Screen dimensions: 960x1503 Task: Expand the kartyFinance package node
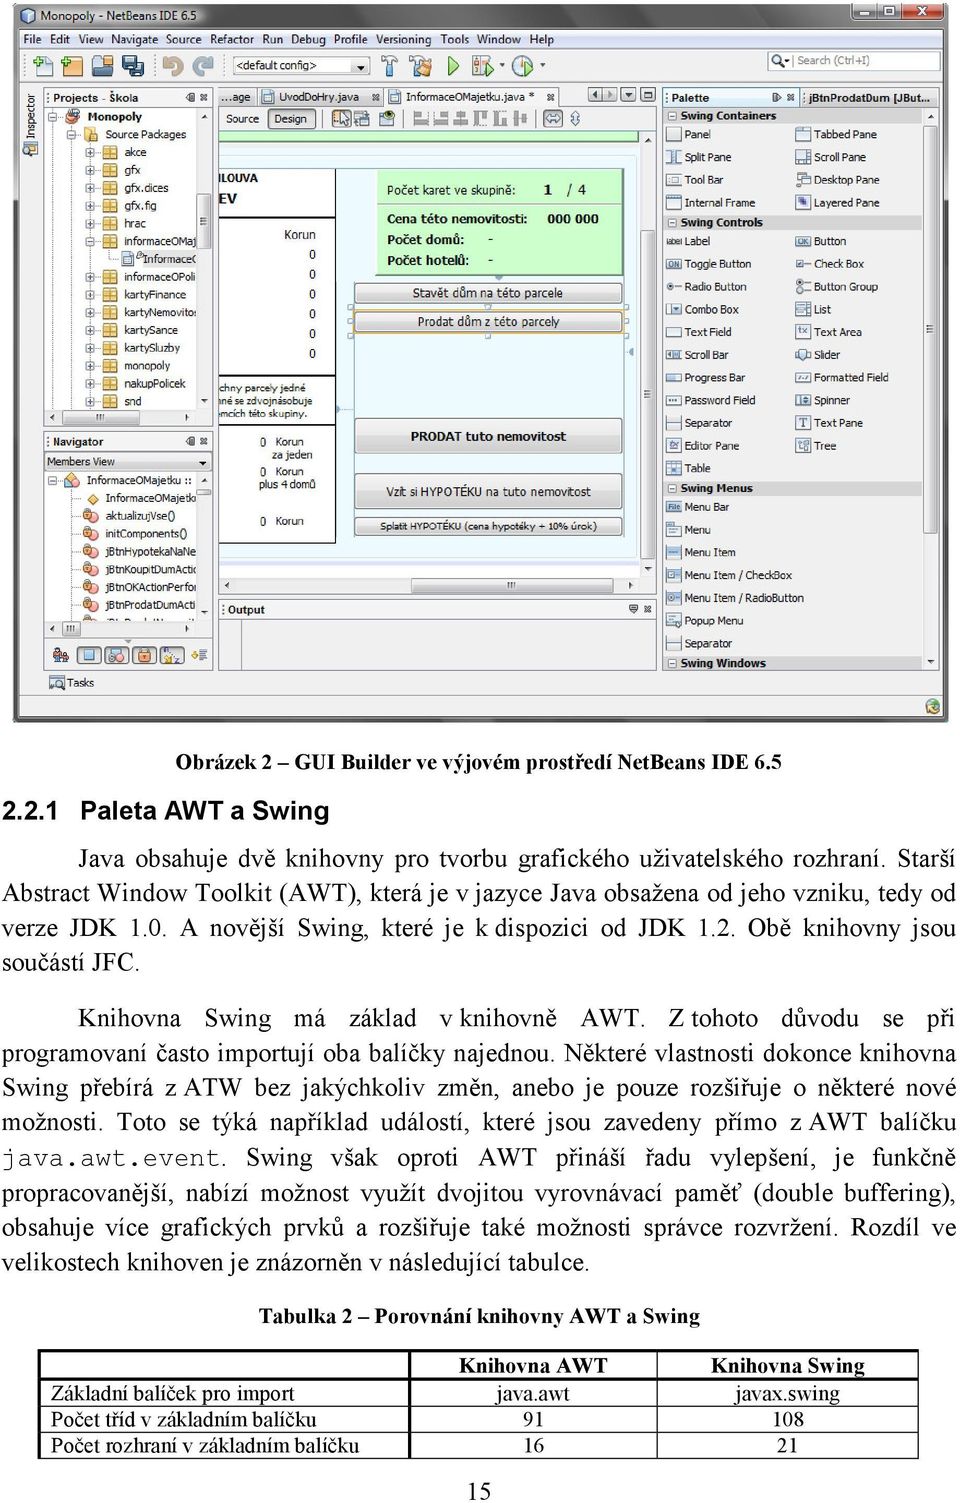tap(90, 295)
